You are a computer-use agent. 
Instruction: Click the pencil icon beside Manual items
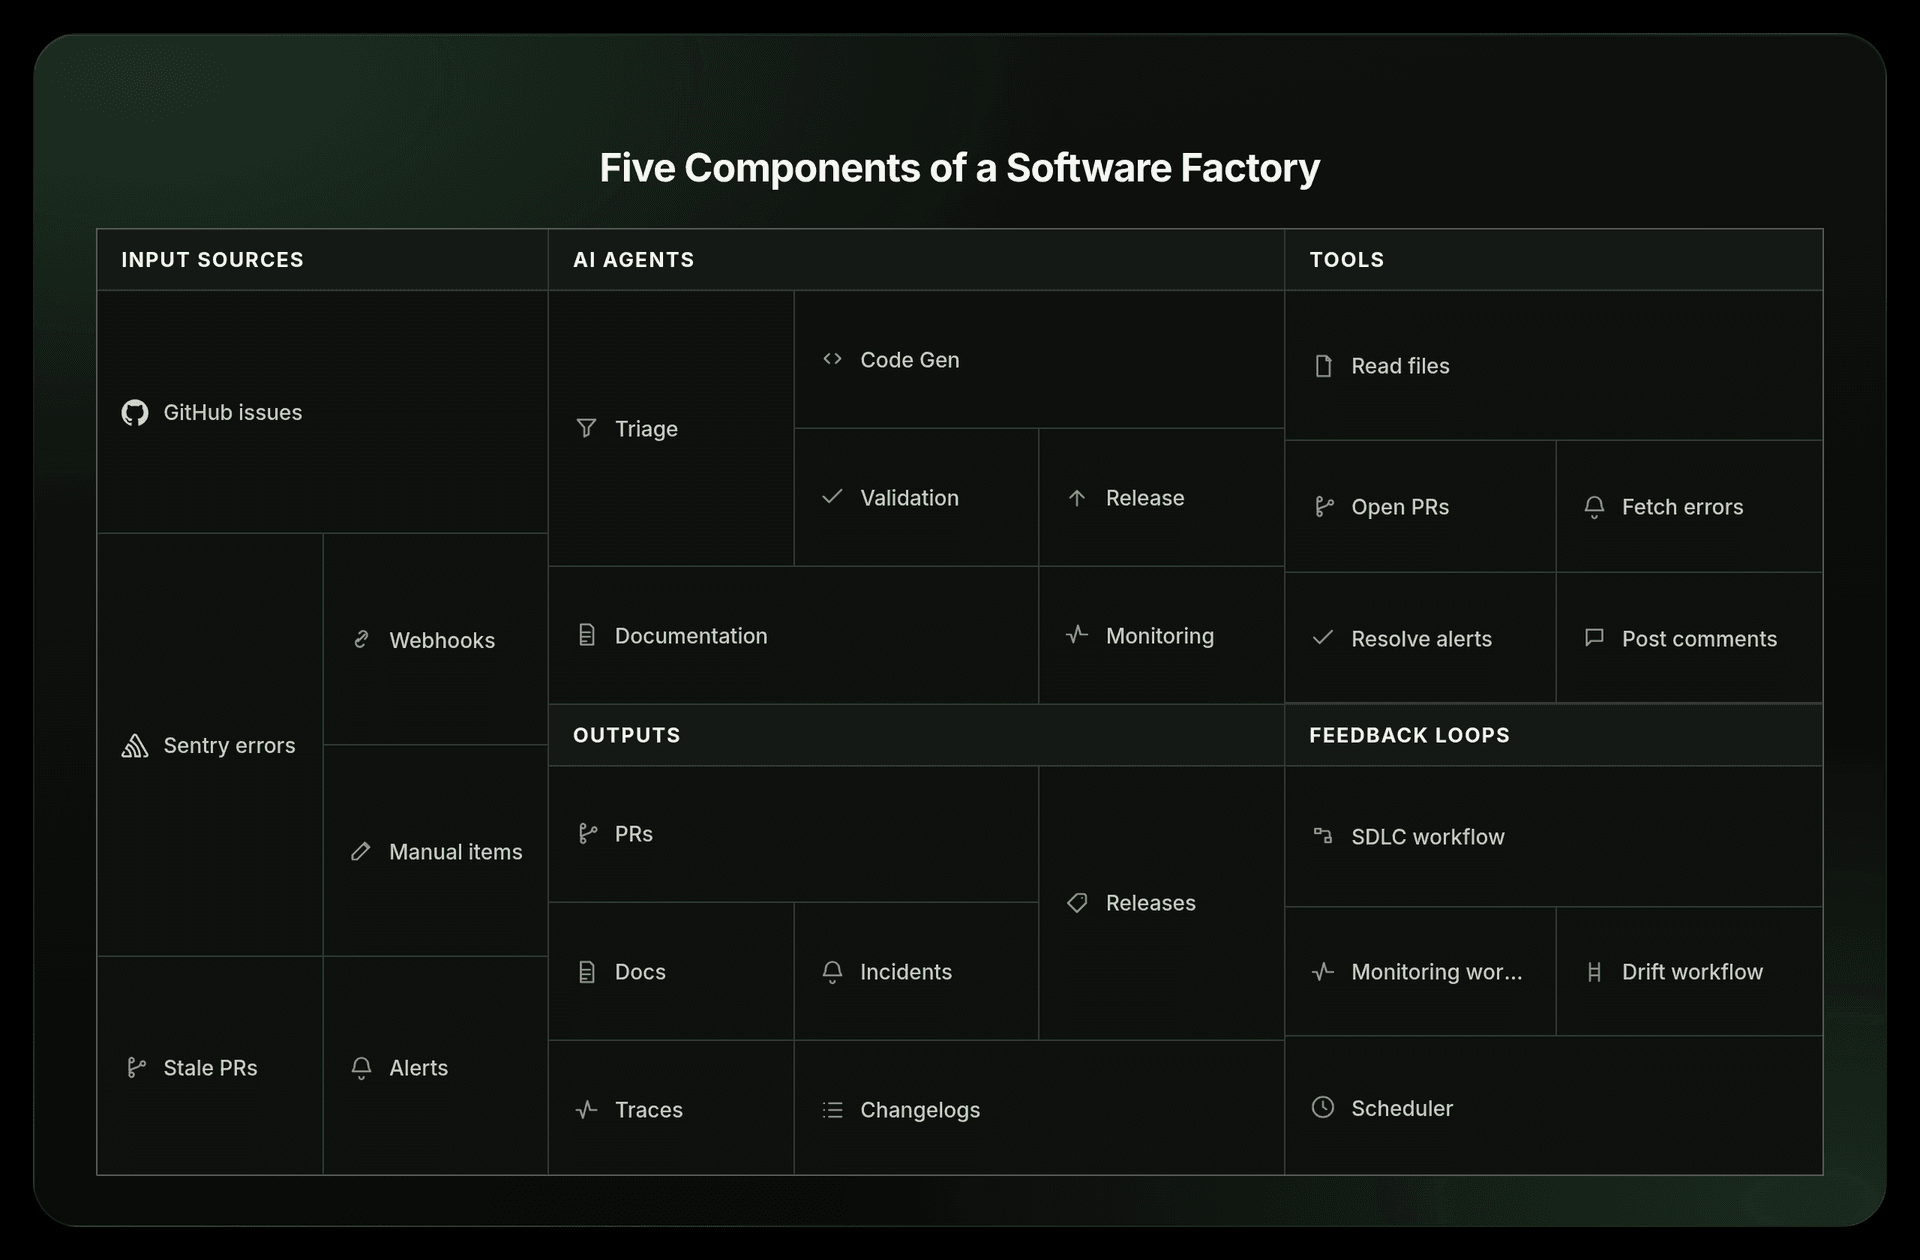[361, 852]
